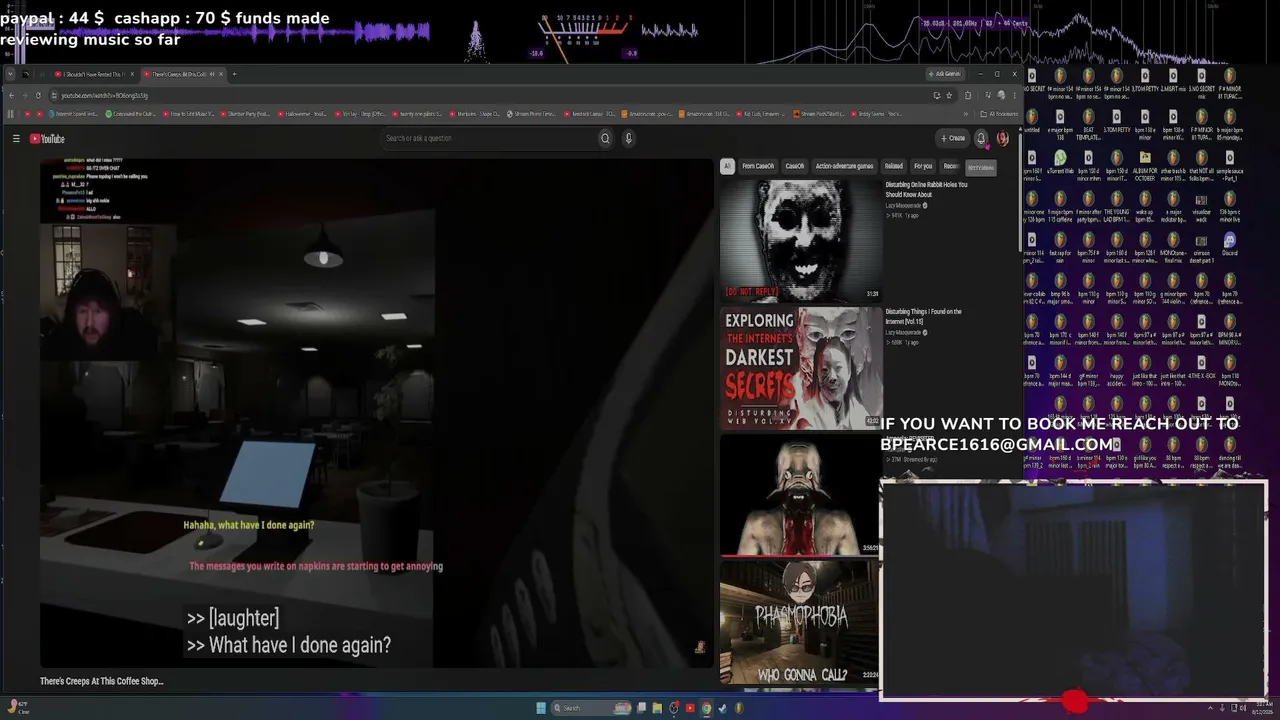The image size is (1280, 720).
Task: Expand the browser tab search dropdown
Action: (11, 74)
